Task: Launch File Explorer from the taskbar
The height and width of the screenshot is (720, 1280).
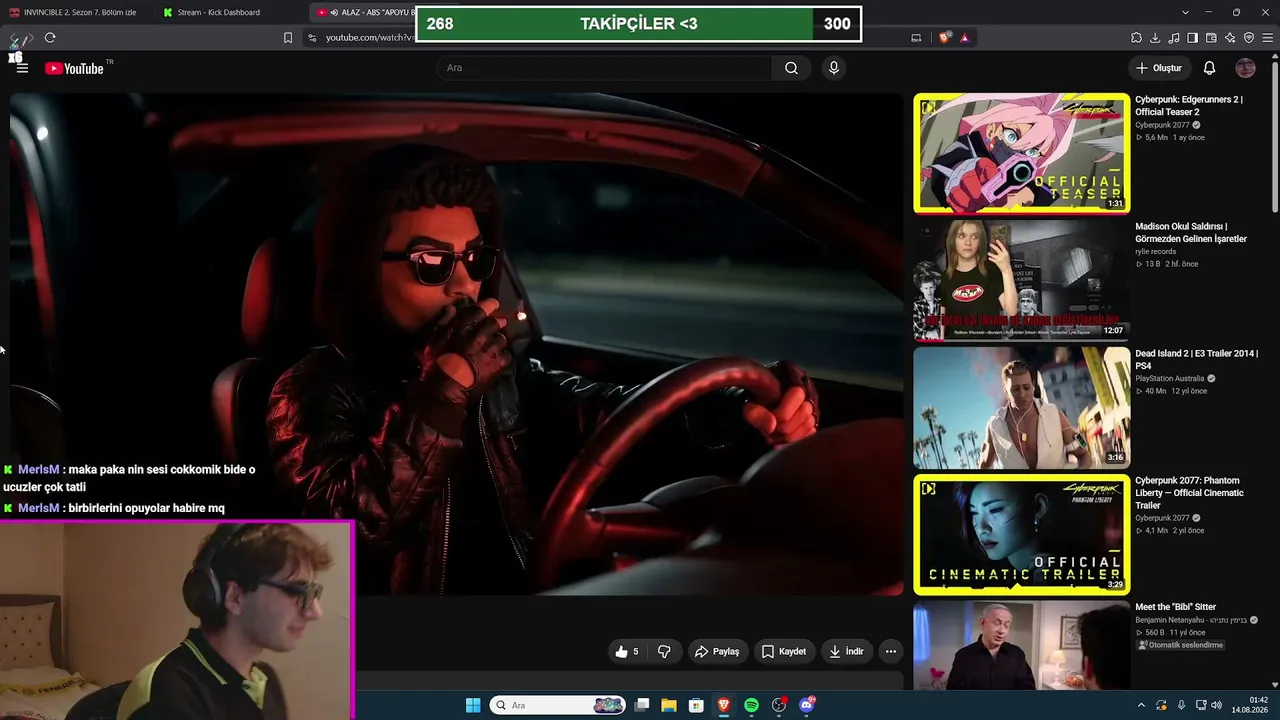Action: pyautogui.click(x=669, y=705)
